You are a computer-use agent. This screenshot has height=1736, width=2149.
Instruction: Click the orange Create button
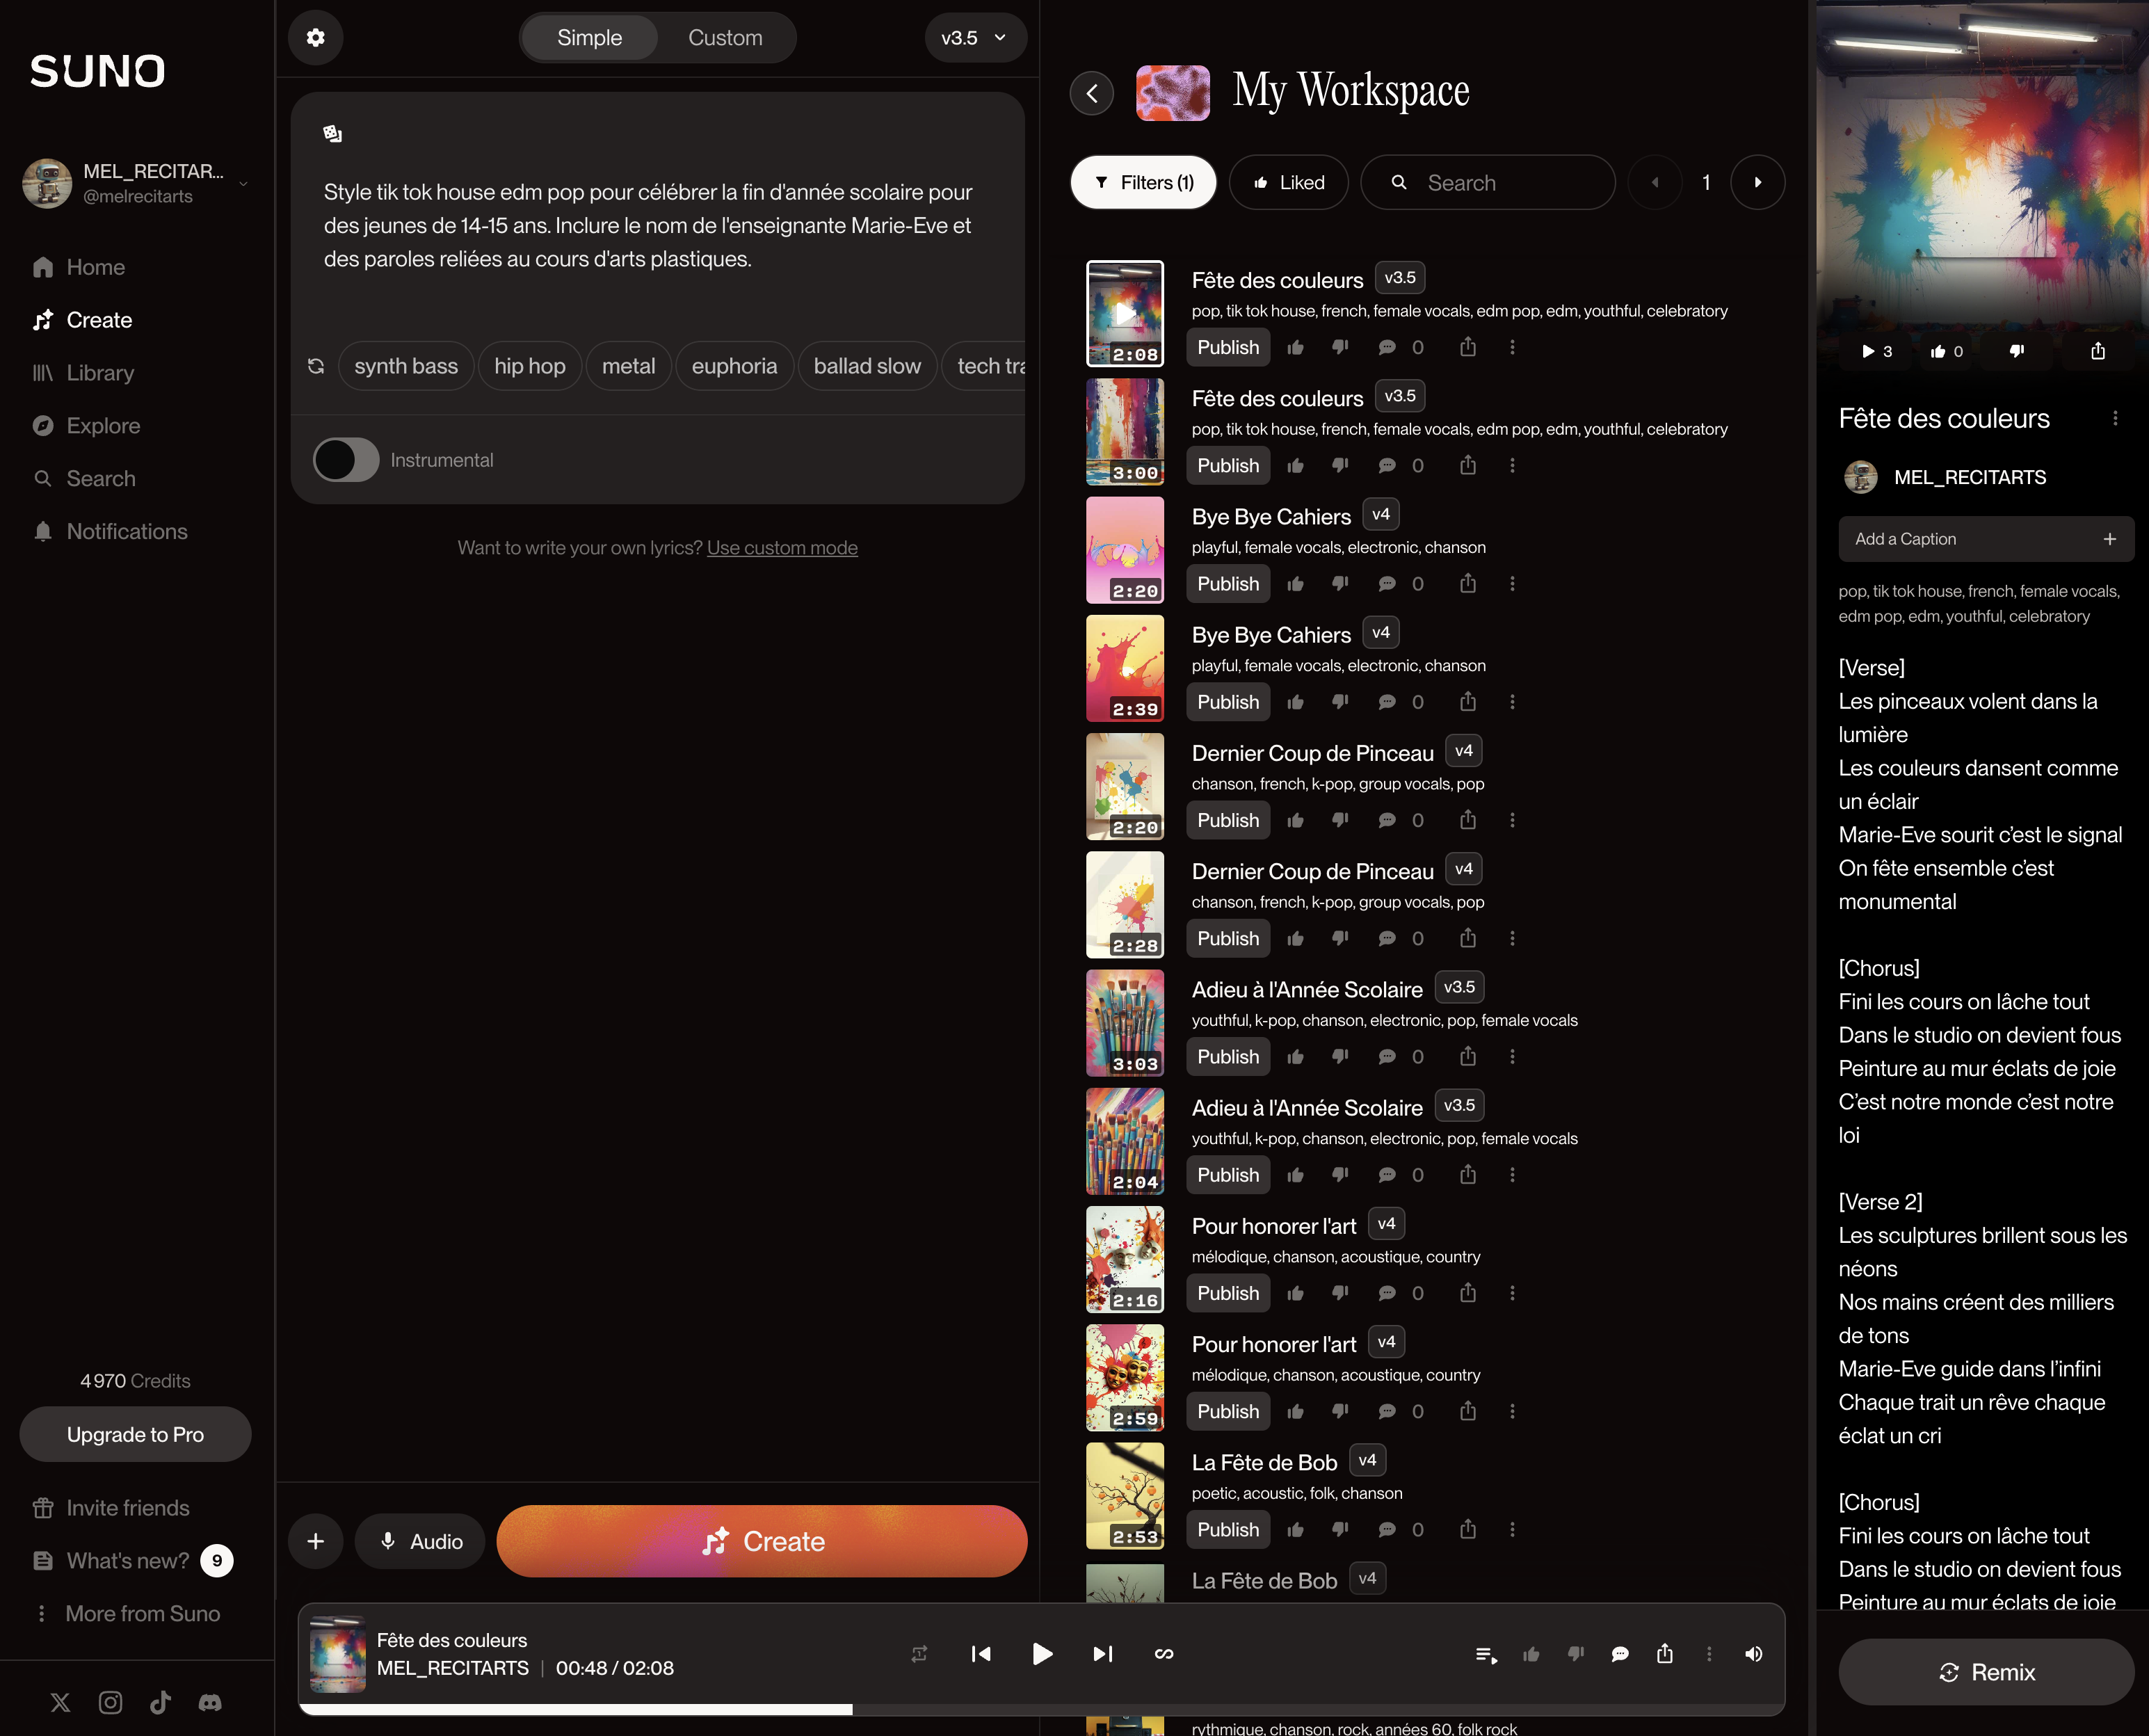coord(761,1542)
